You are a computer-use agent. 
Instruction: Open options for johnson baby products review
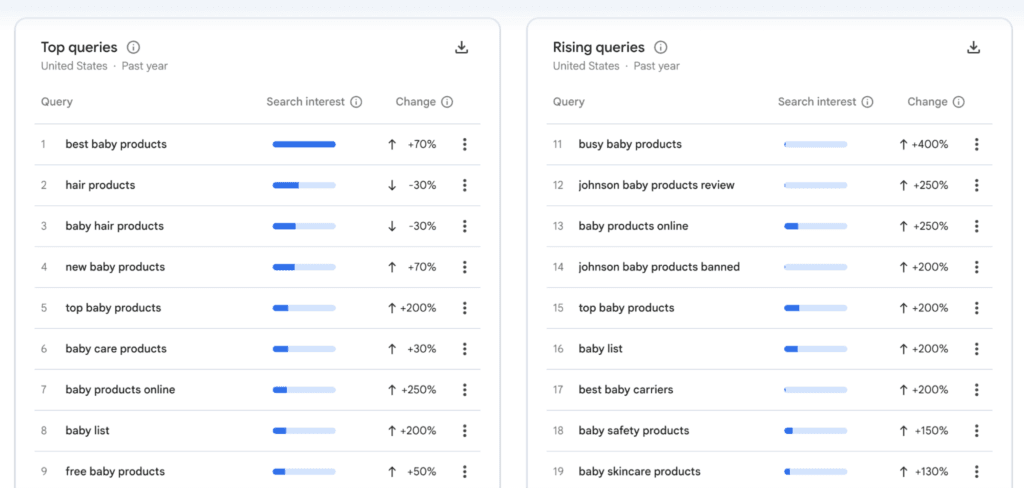point(976,186)
